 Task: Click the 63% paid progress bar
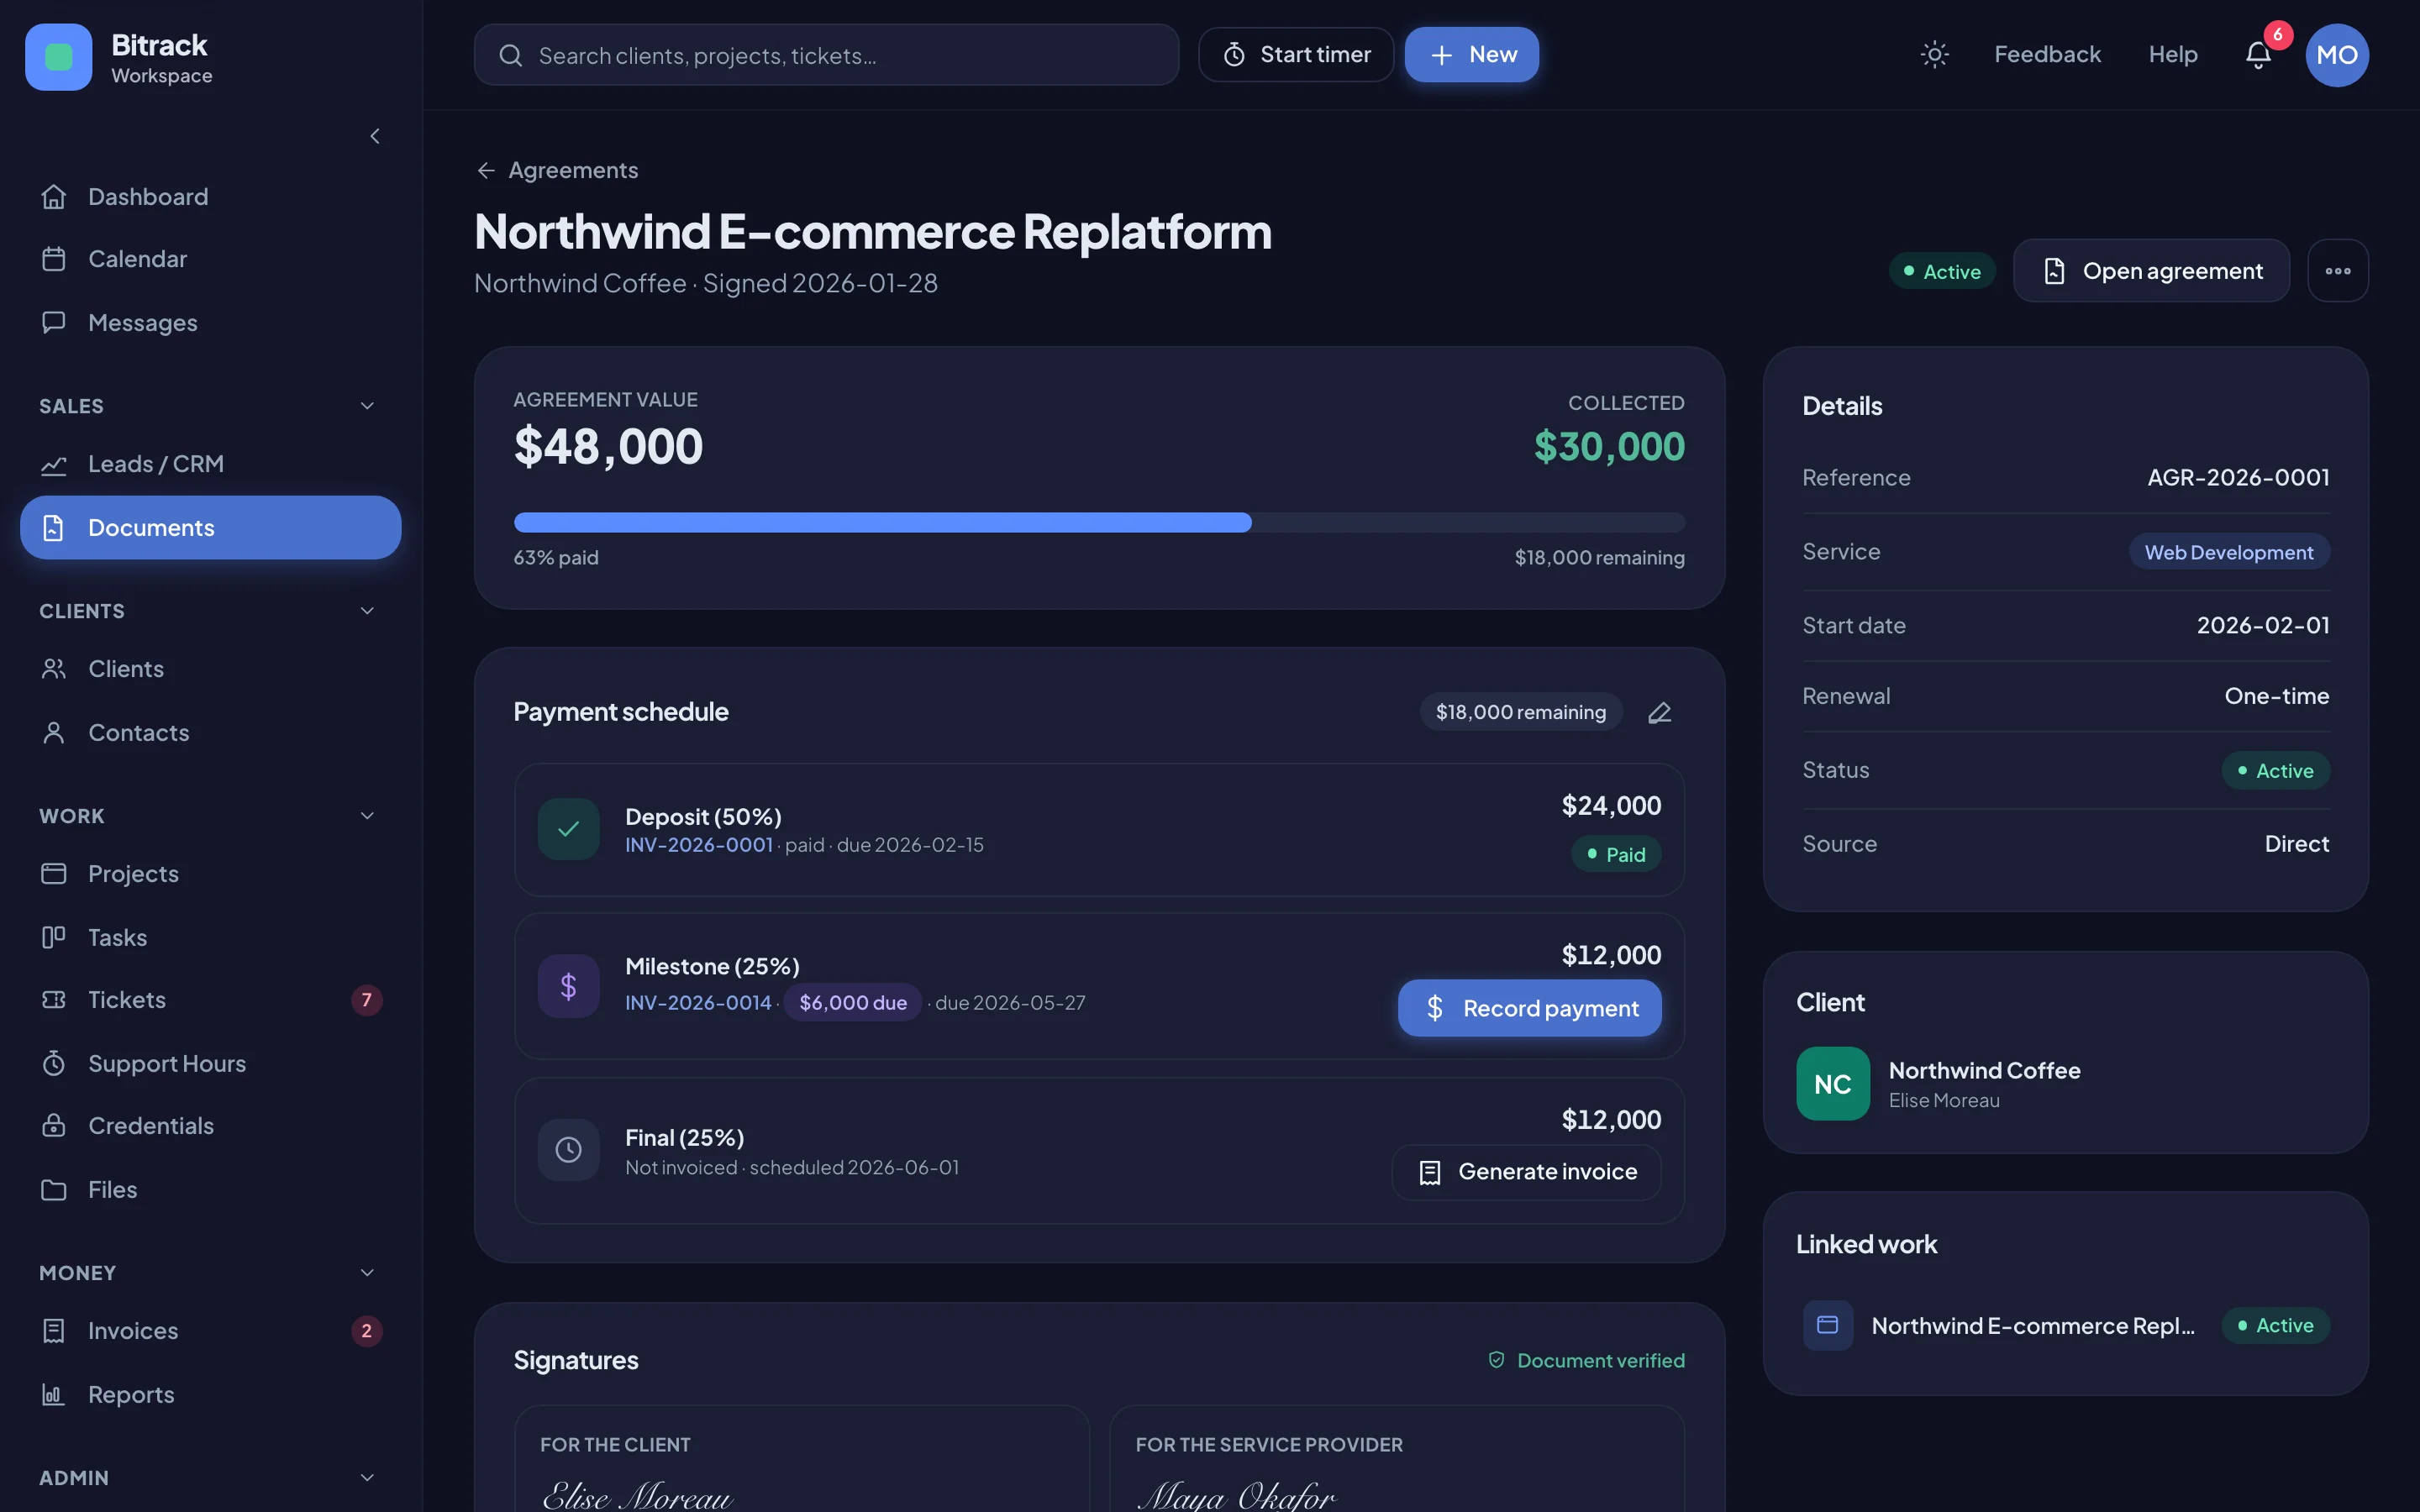point(1099,522)
